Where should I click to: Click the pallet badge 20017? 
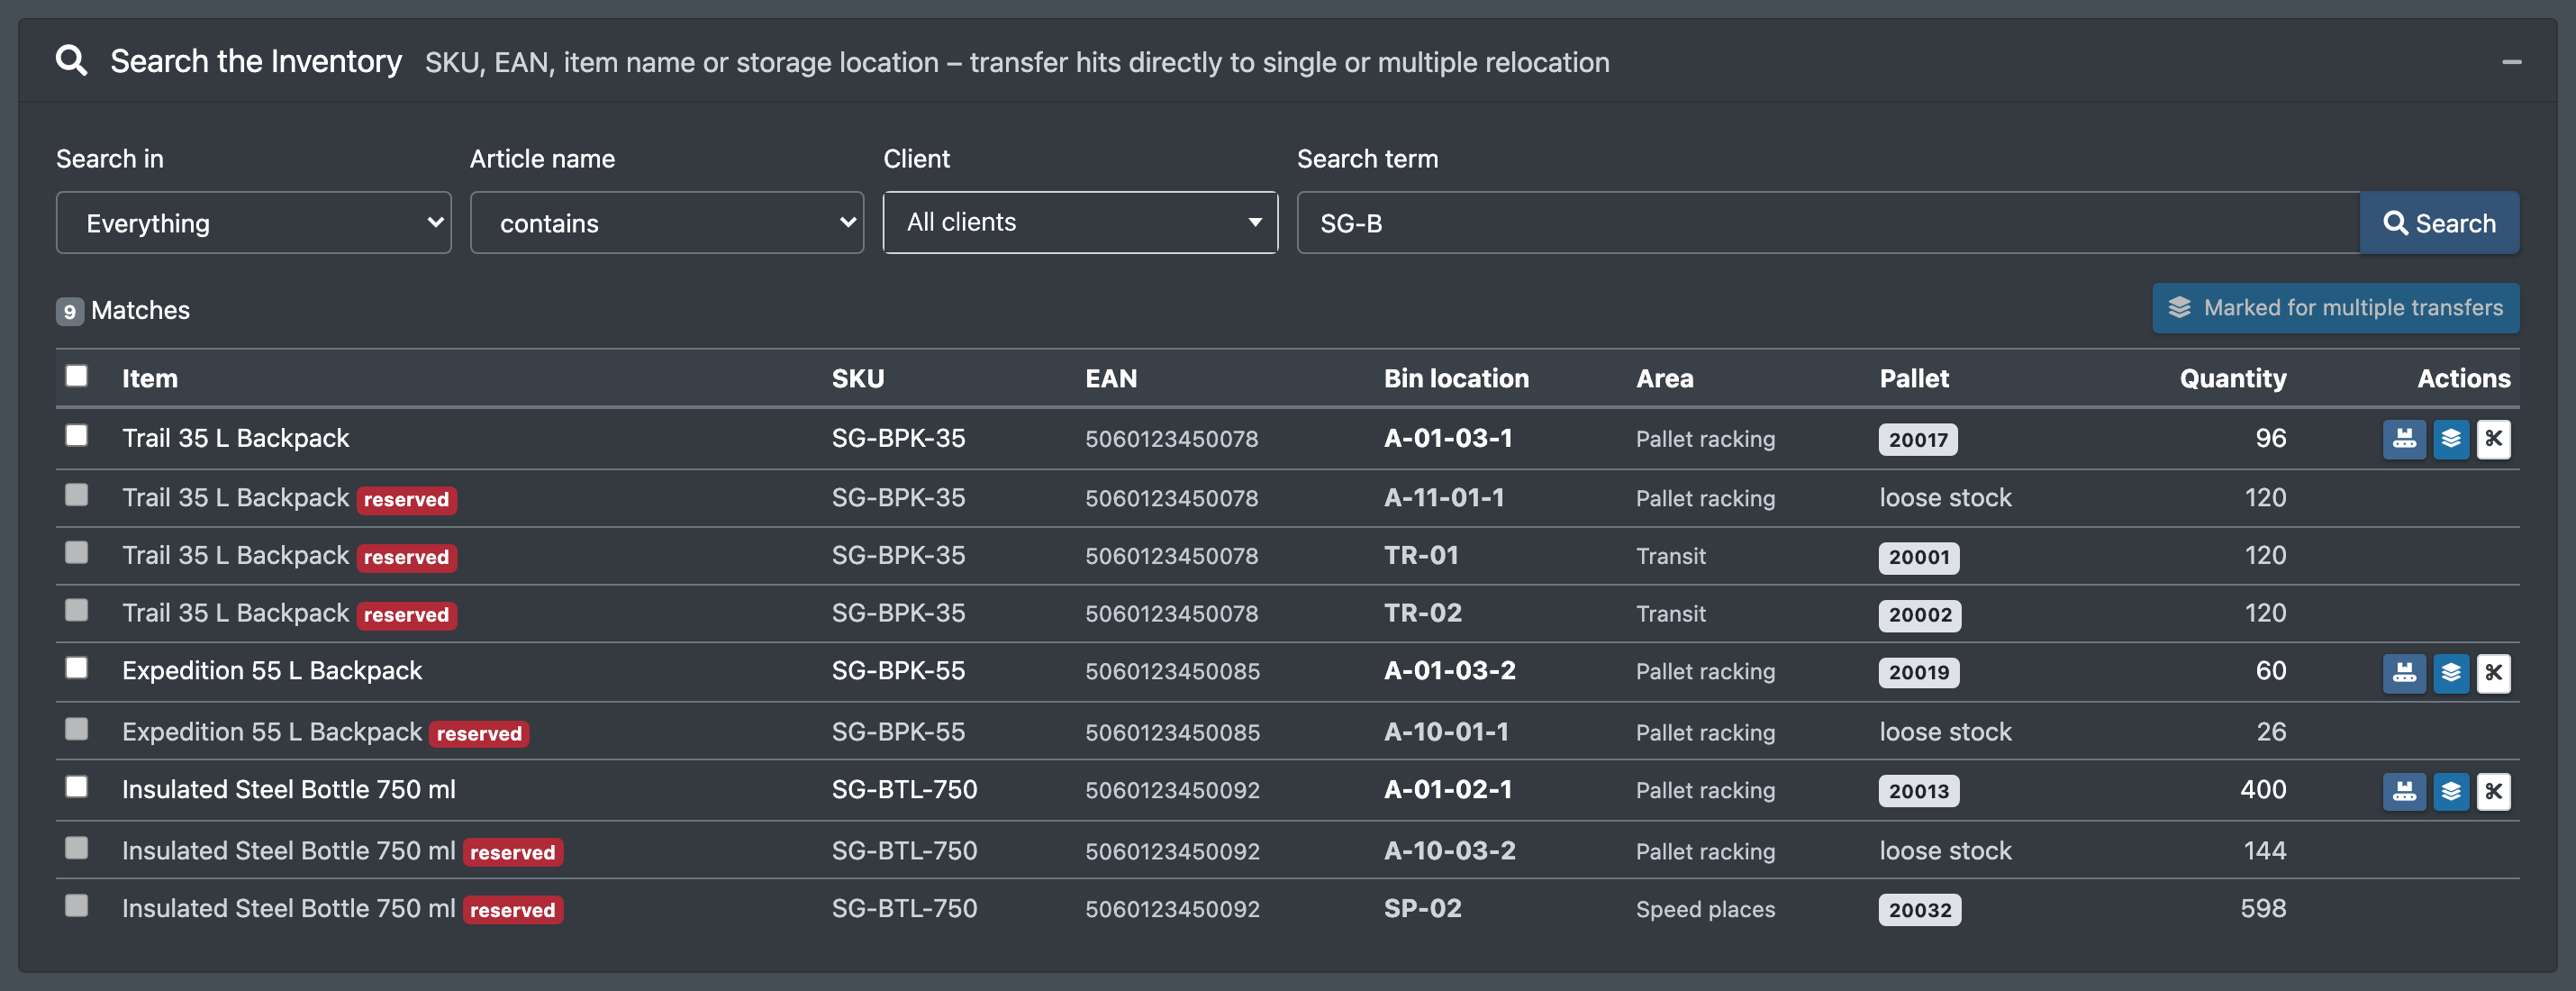pos(1918,440)
